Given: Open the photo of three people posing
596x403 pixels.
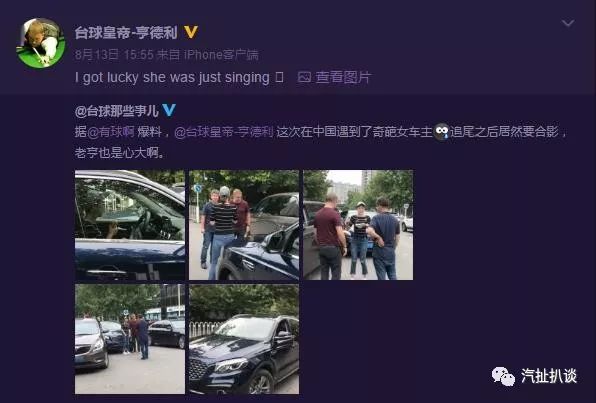Looking at the screenshot, I should click(x=244, y=225).
